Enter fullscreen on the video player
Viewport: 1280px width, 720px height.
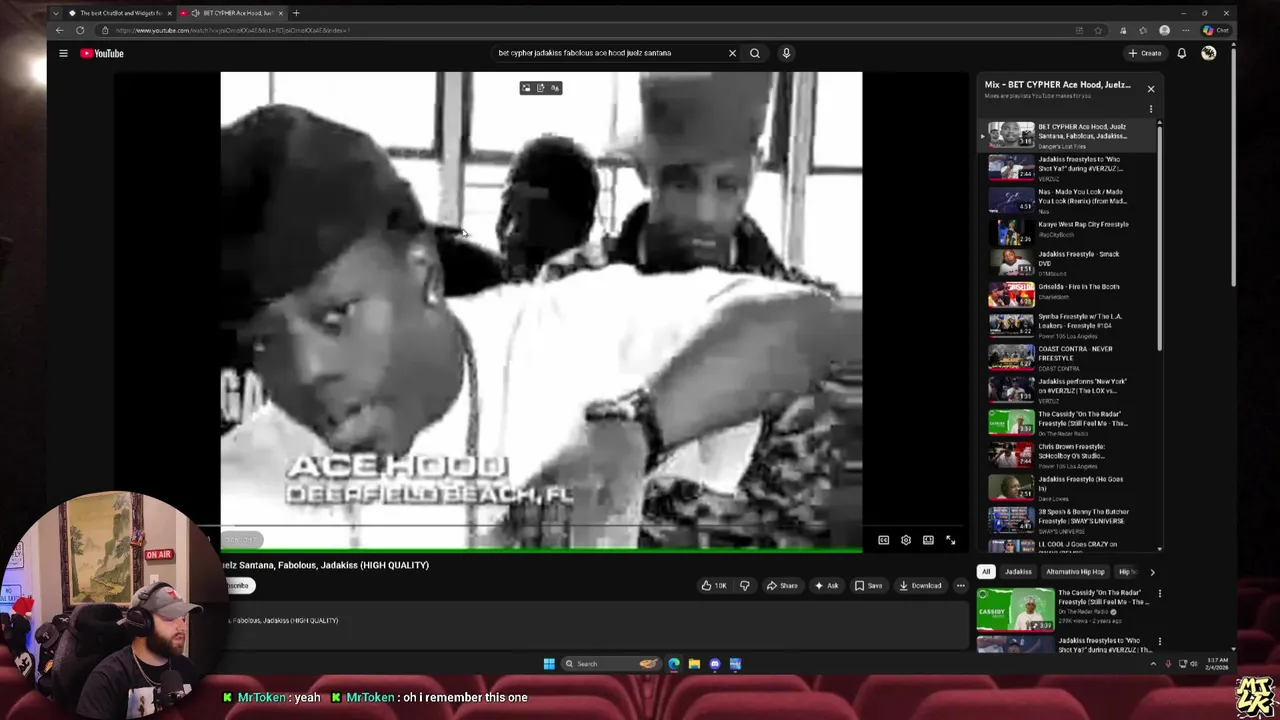click(951, 540)
